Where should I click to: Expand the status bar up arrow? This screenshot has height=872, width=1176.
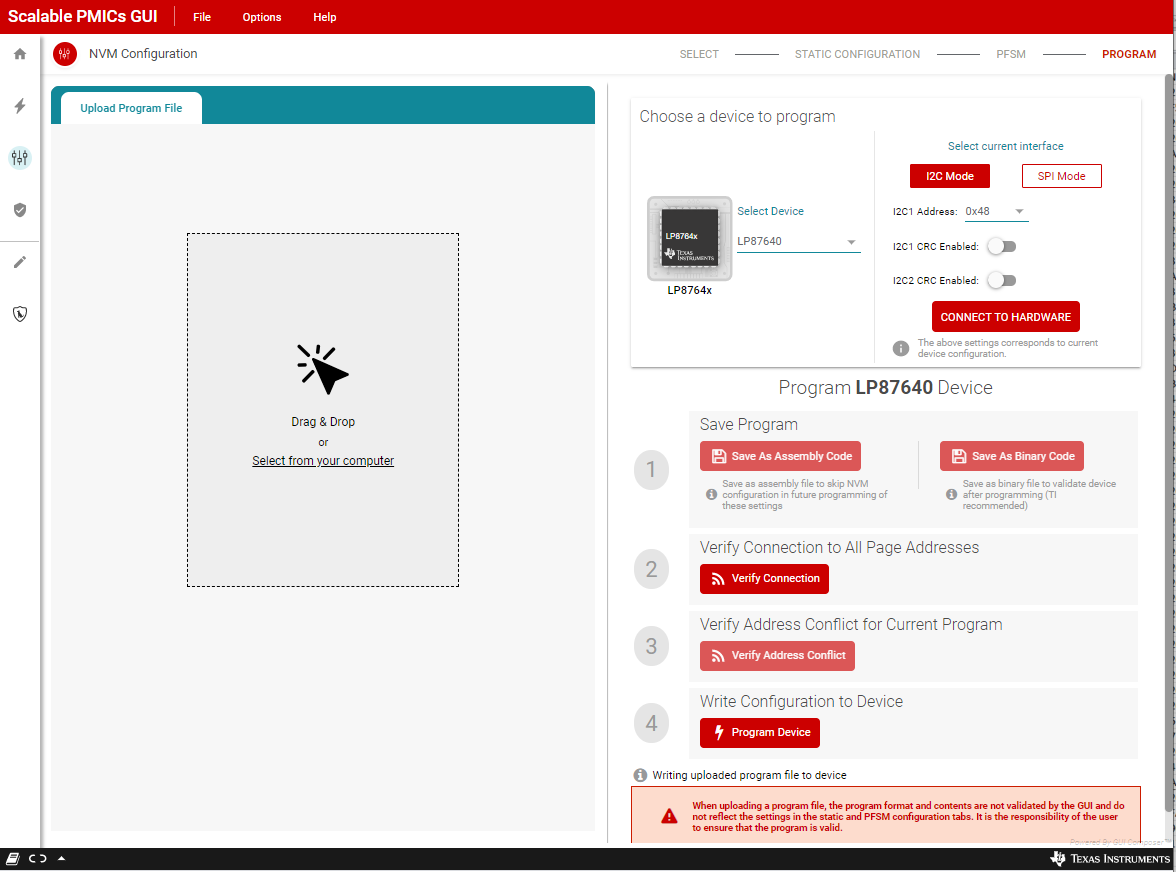[x=61, y=859]
